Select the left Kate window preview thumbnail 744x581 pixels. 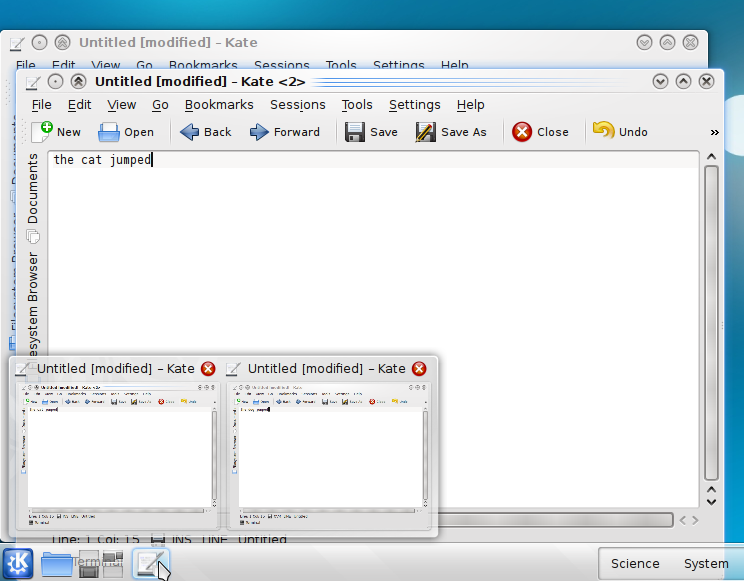[x=118, y=456]
